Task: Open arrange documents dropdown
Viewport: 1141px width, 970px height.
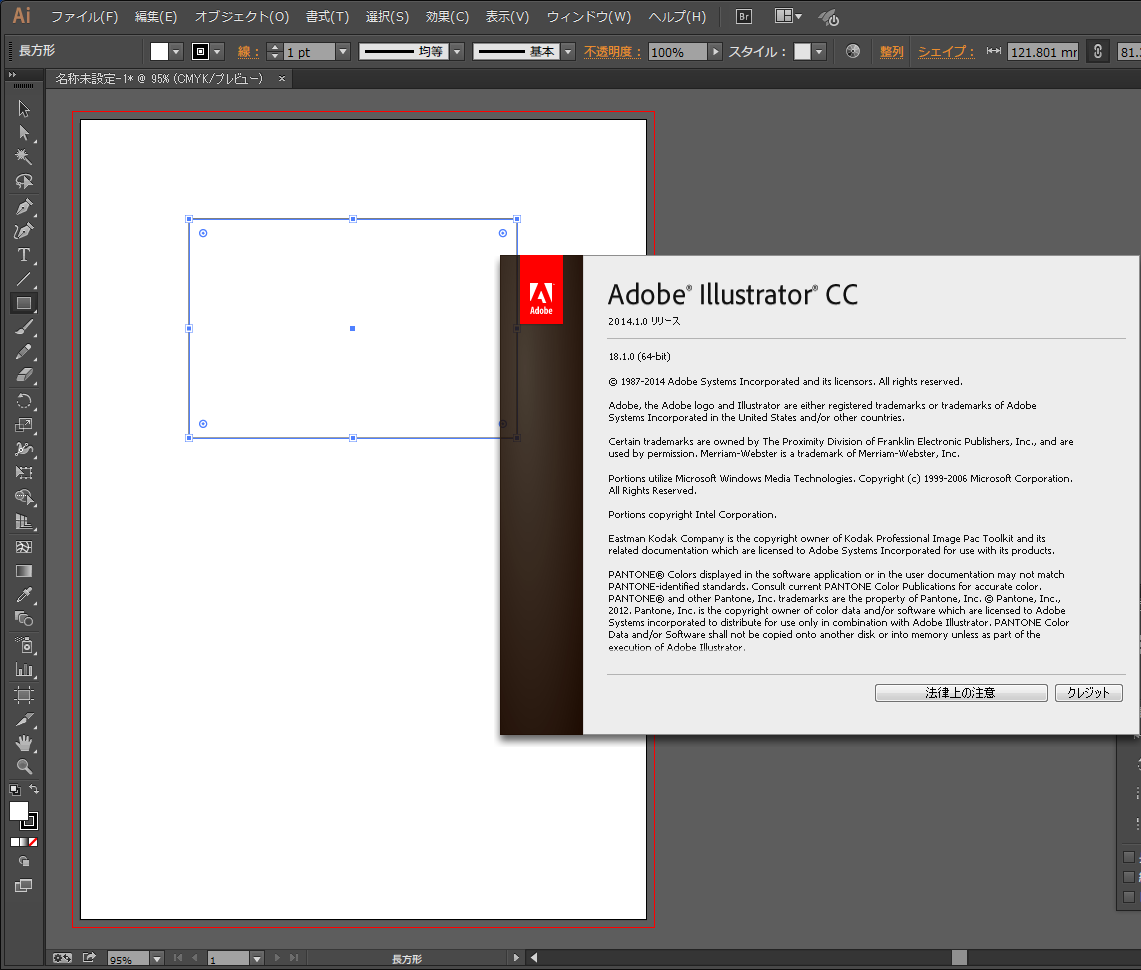Action: pyautogui.click(x=788, y=16)
